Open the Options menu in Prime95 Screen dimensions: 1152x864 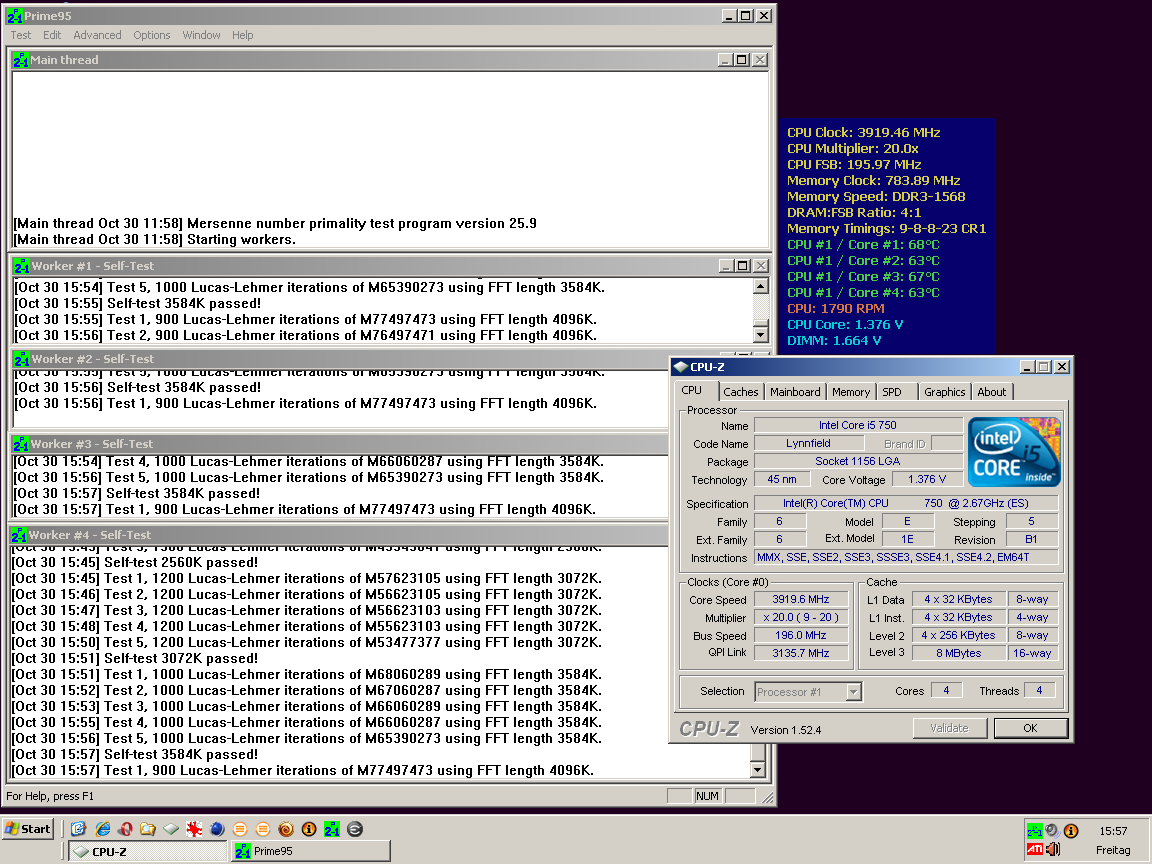pyautogui.click(x=152, y=35)
